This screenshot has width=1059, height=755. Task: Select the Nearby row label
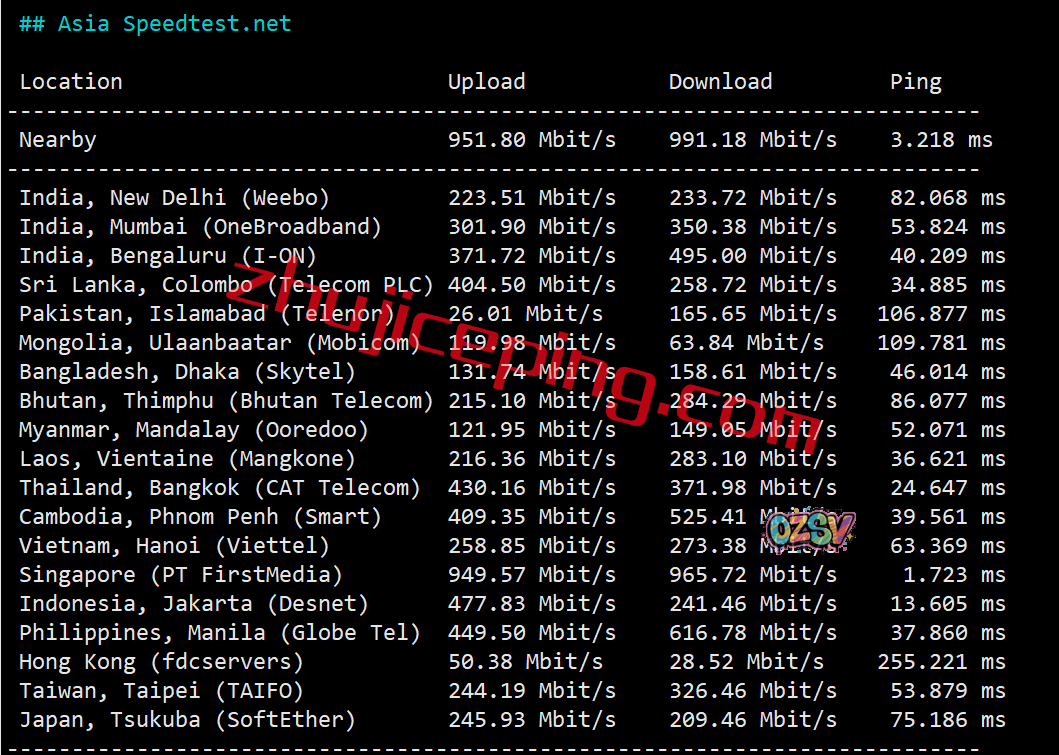click(58, 140)
